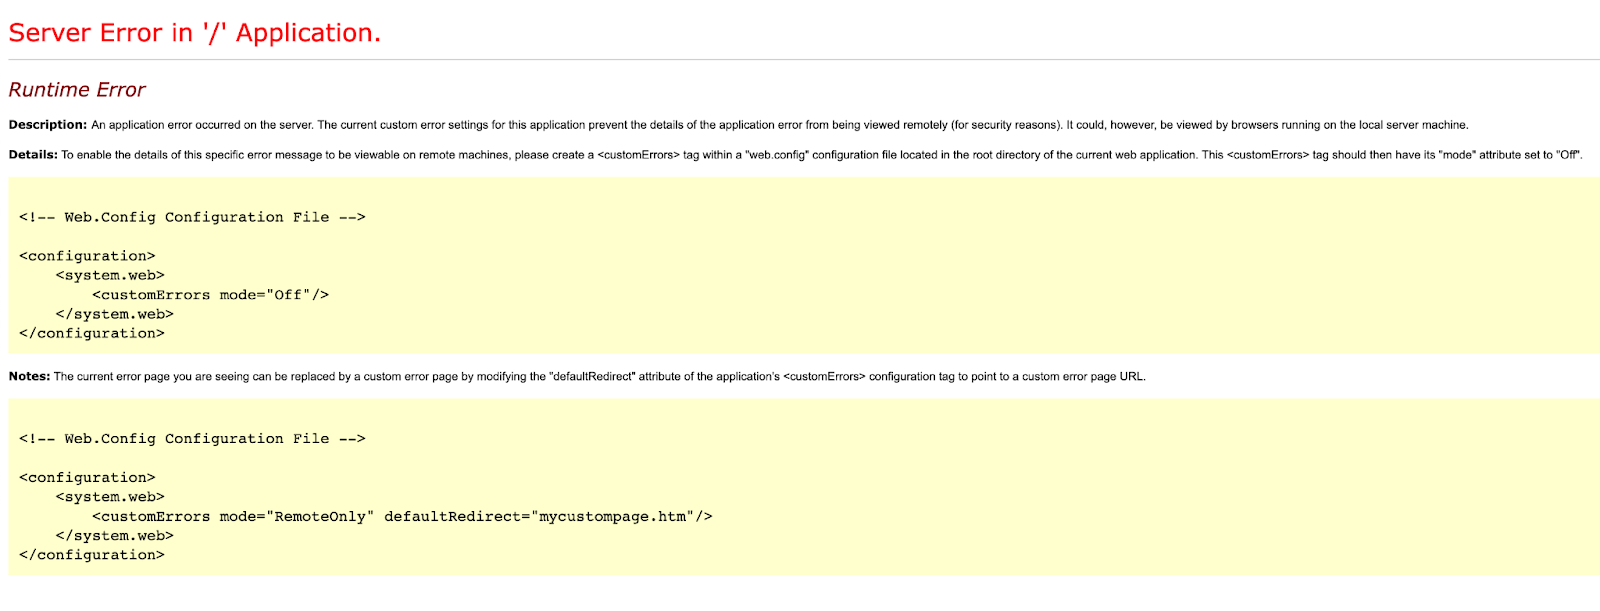Click 'An application error occurred on the server' text
This screenshot has height=611, width=1600.
[202, 125]
